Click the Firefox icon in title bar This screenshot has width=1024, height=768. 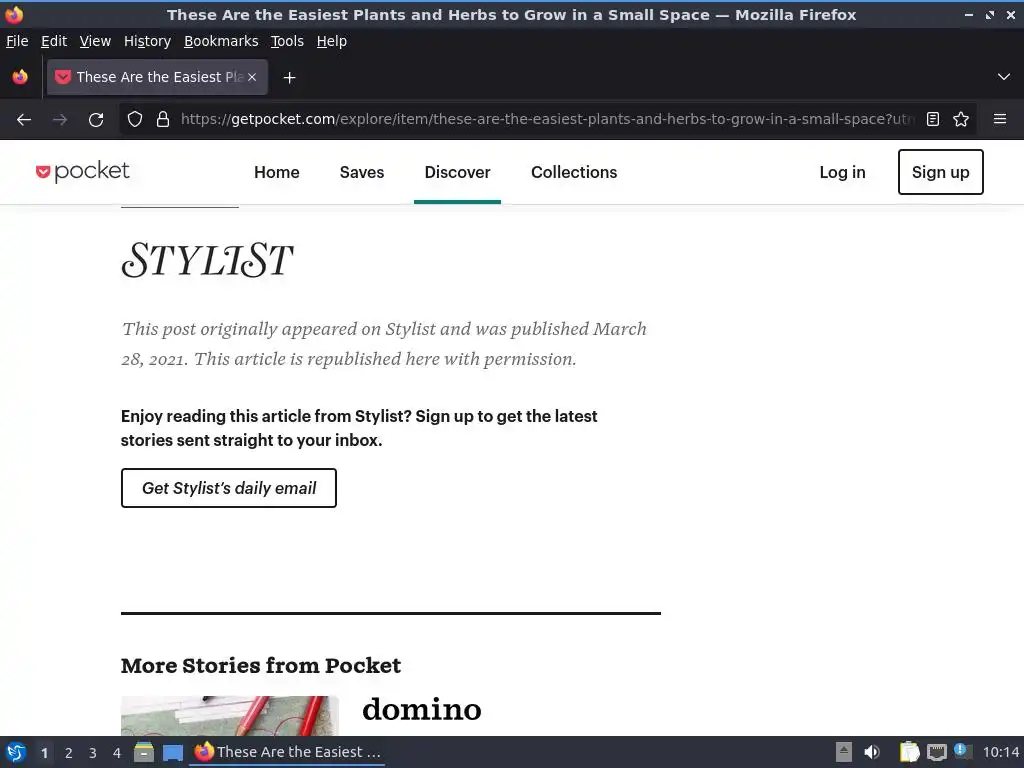pos(14,14)
